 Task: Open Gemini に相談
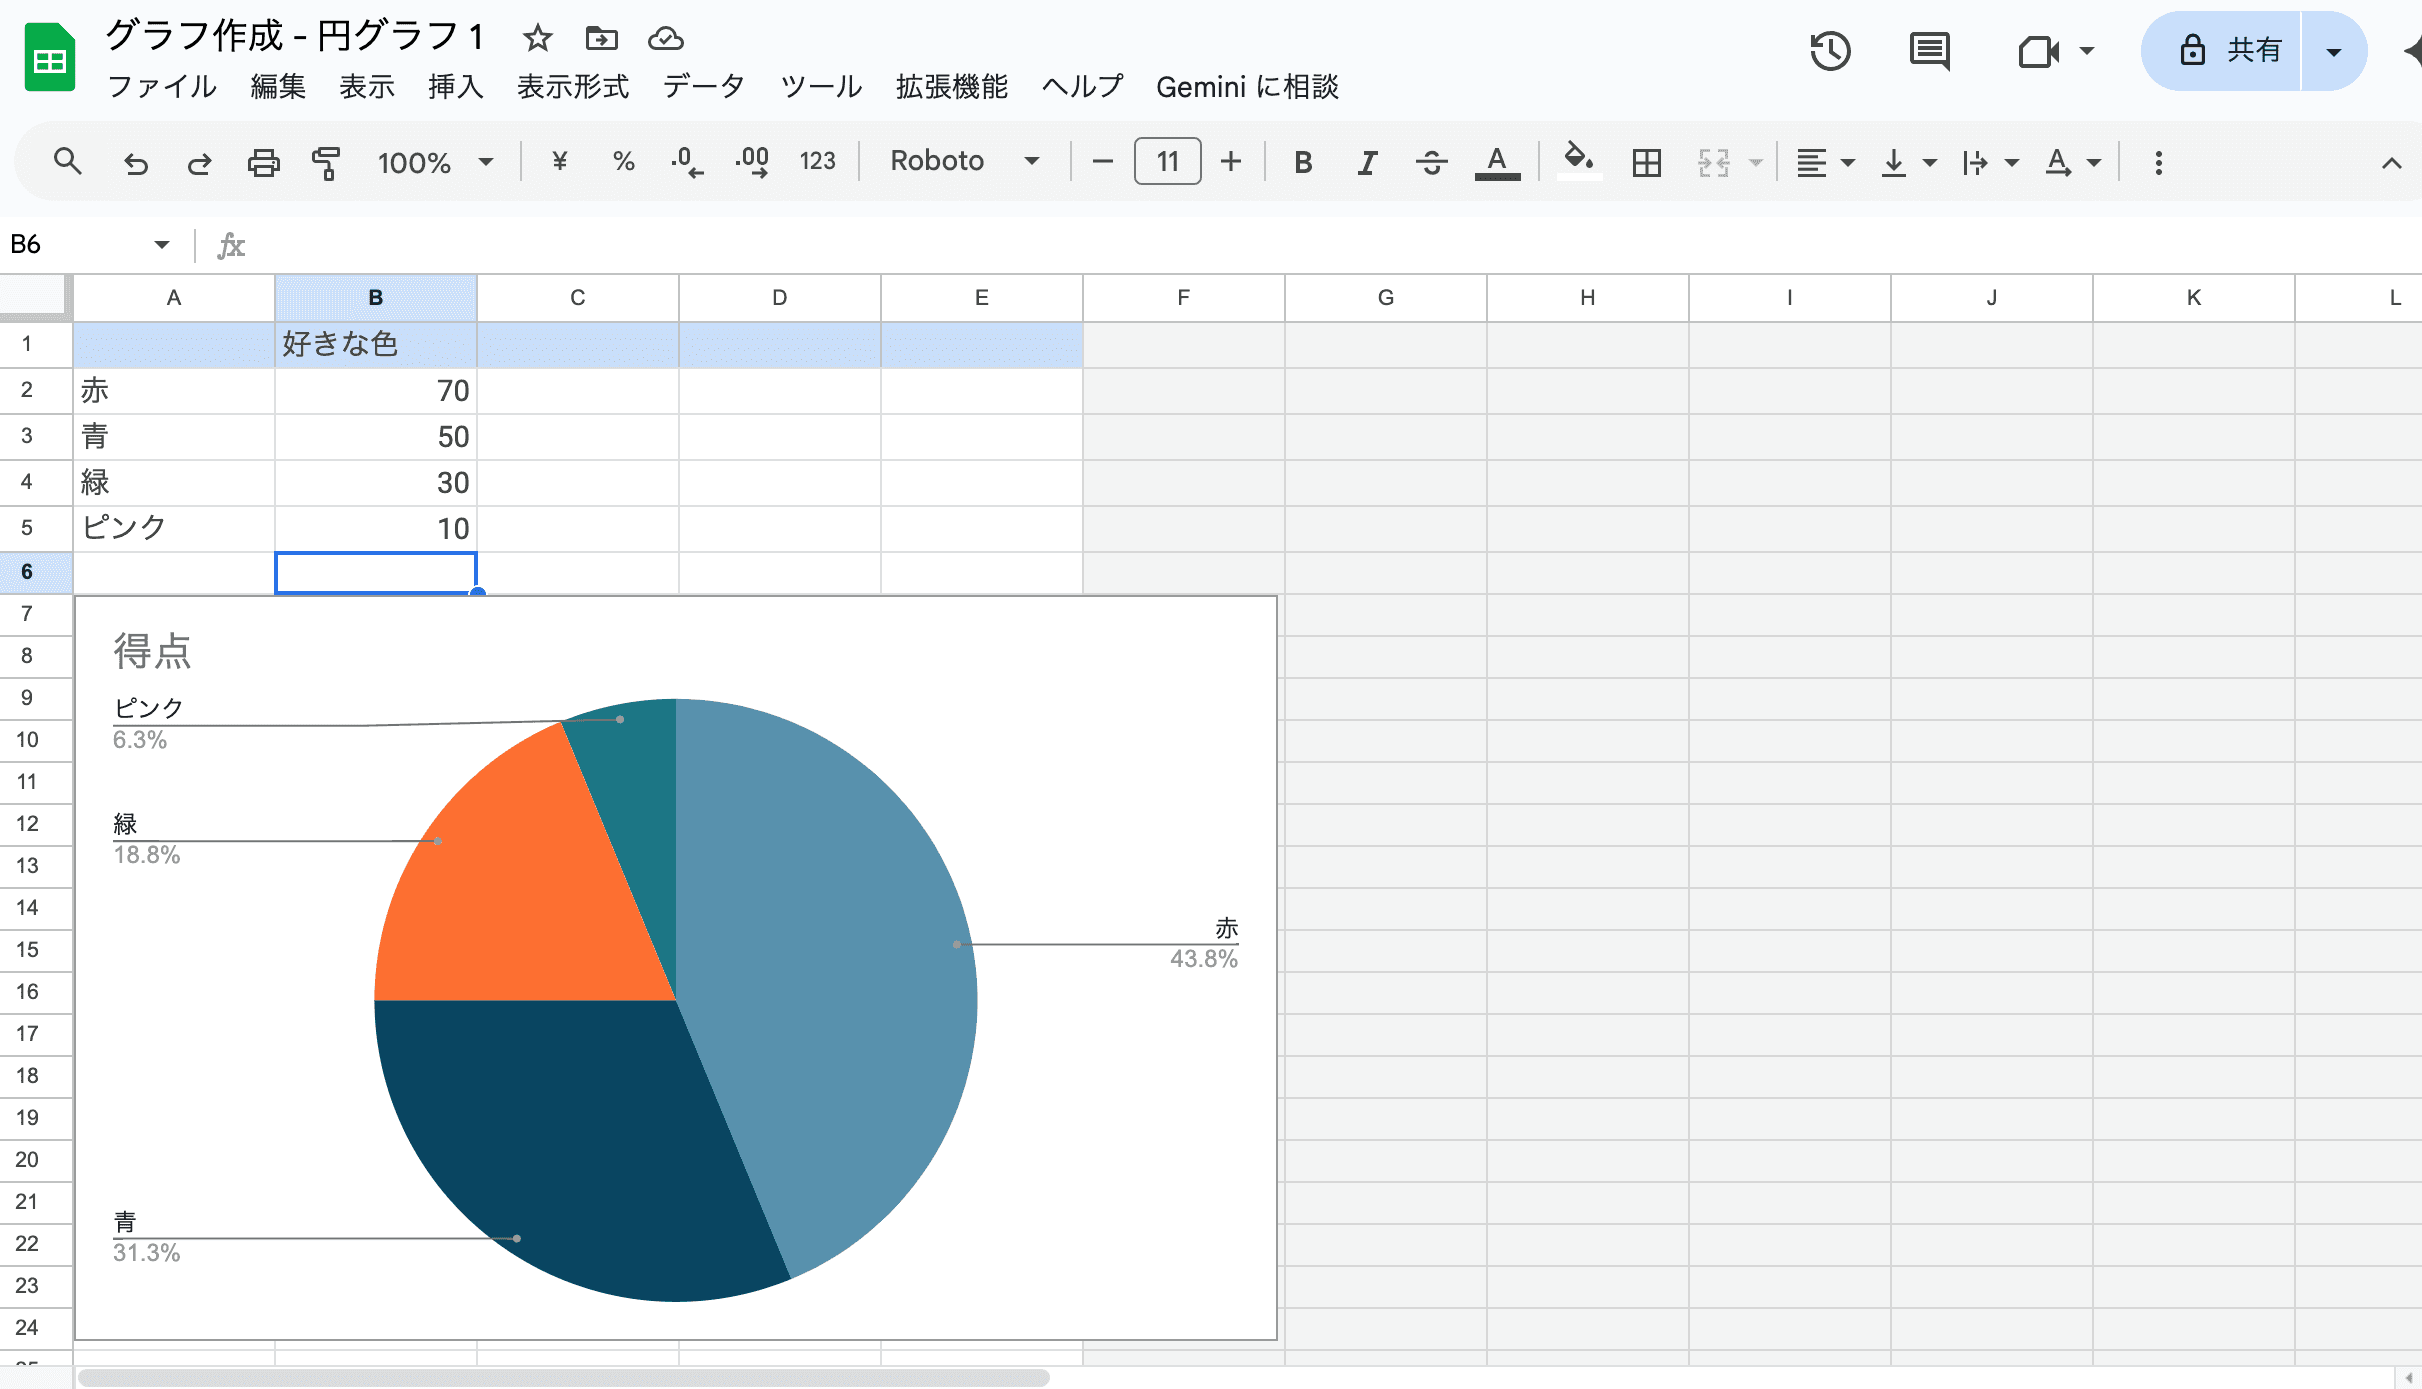pyautogui.click(x=1246, y=88)
